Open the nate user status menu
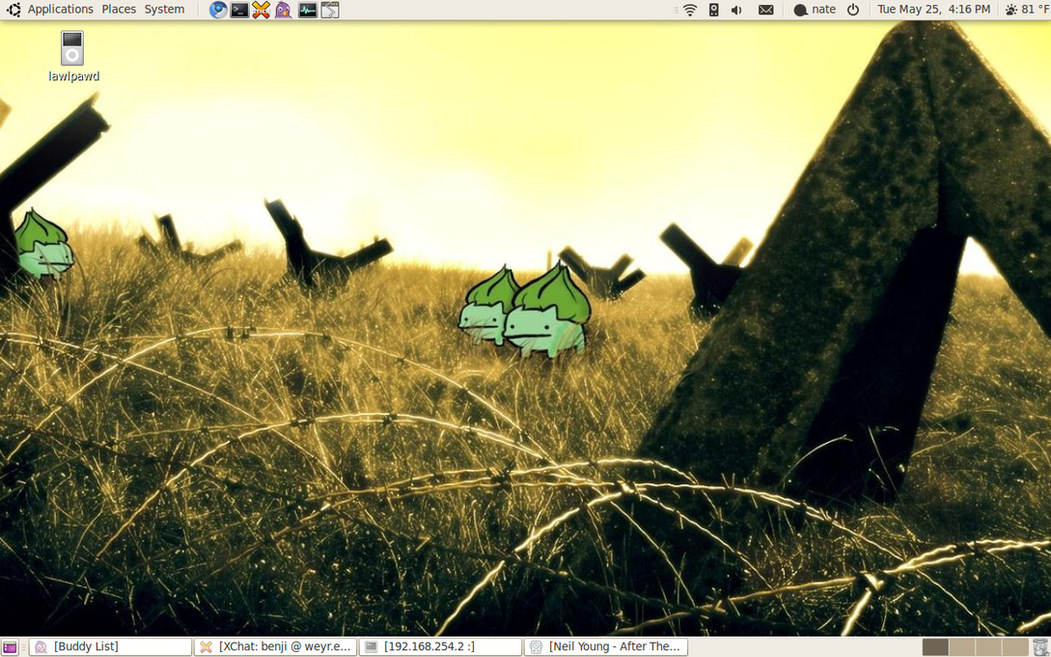 (x=814, y=10)
